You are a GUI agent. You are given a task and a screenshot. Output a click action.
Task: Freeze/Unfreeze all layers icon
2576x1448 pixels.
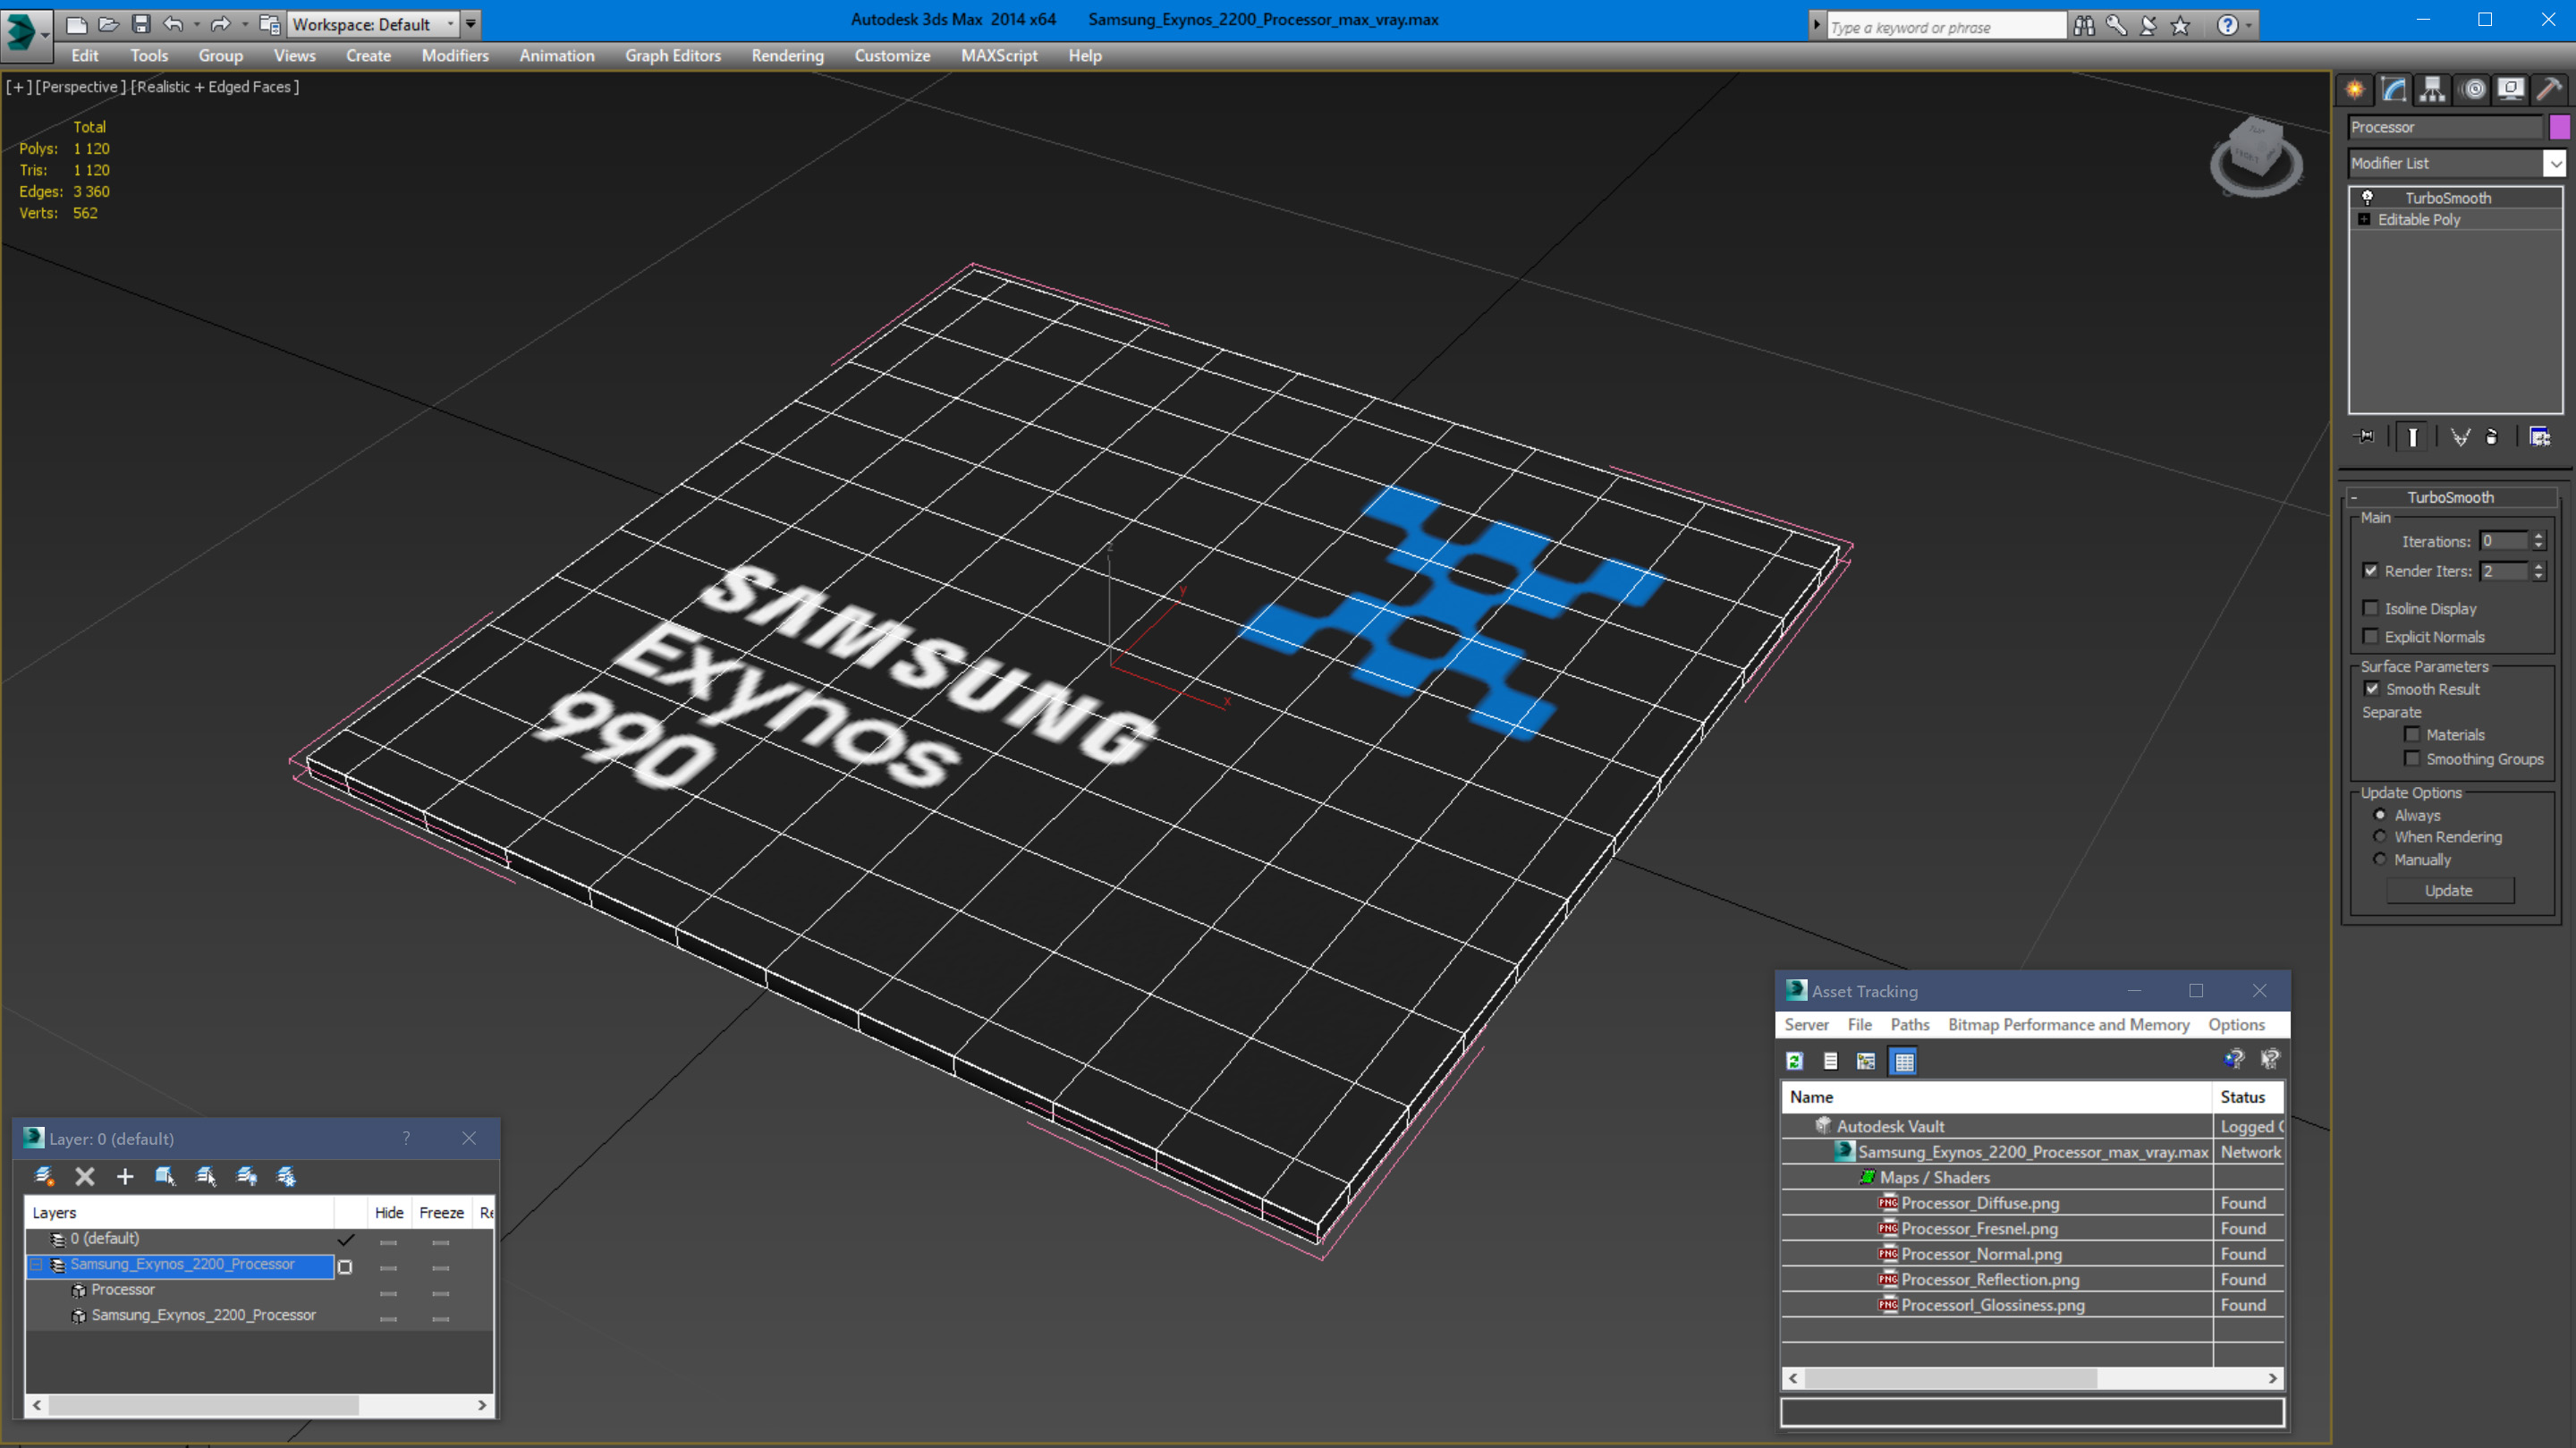click(286, 1176)
